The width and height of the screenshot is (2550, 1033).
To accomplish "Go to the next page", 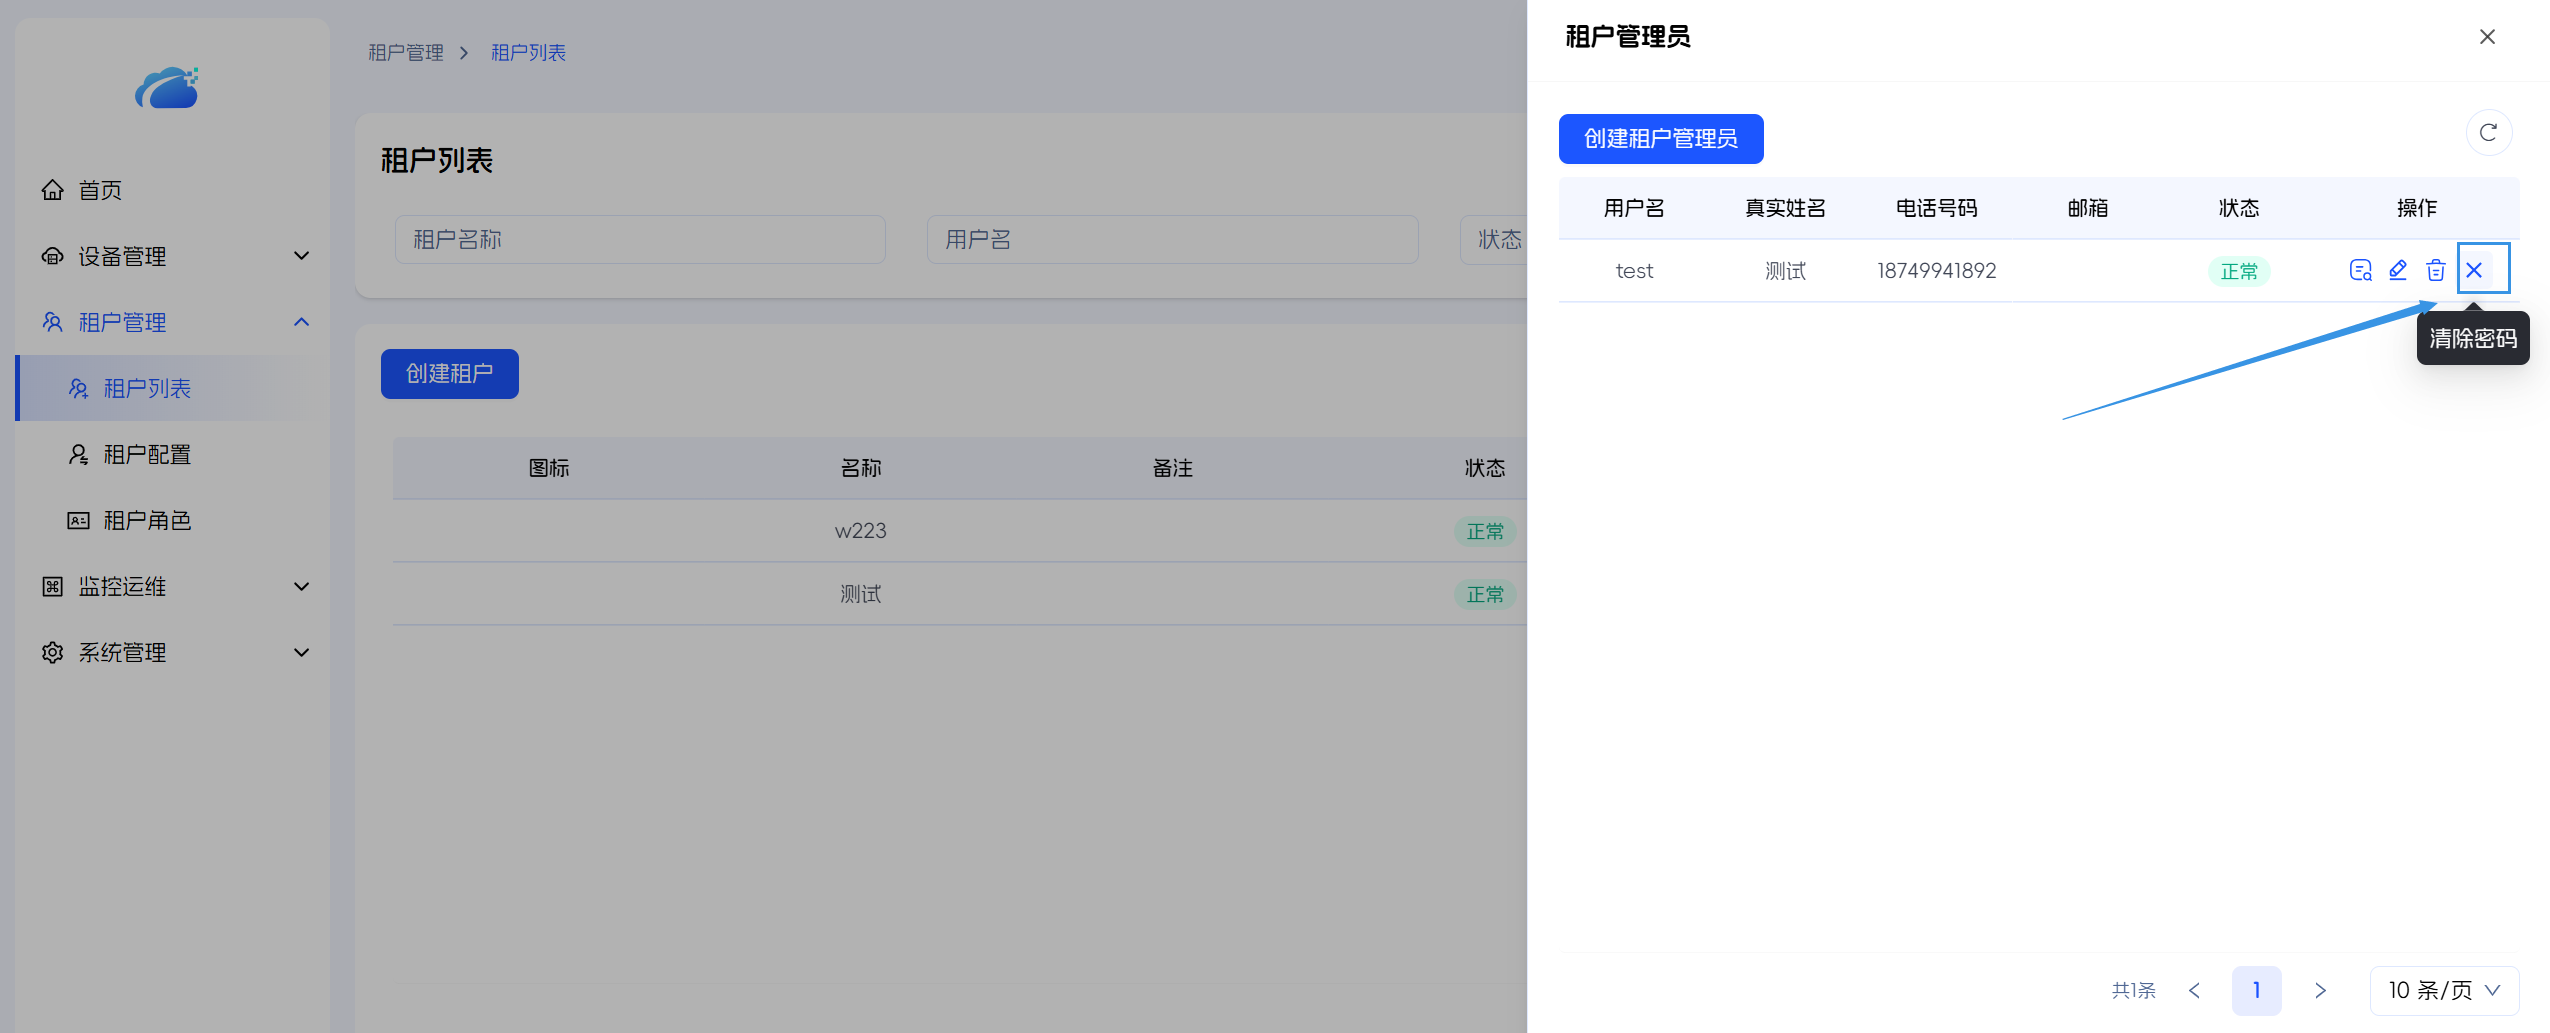I will [2321, 991].
